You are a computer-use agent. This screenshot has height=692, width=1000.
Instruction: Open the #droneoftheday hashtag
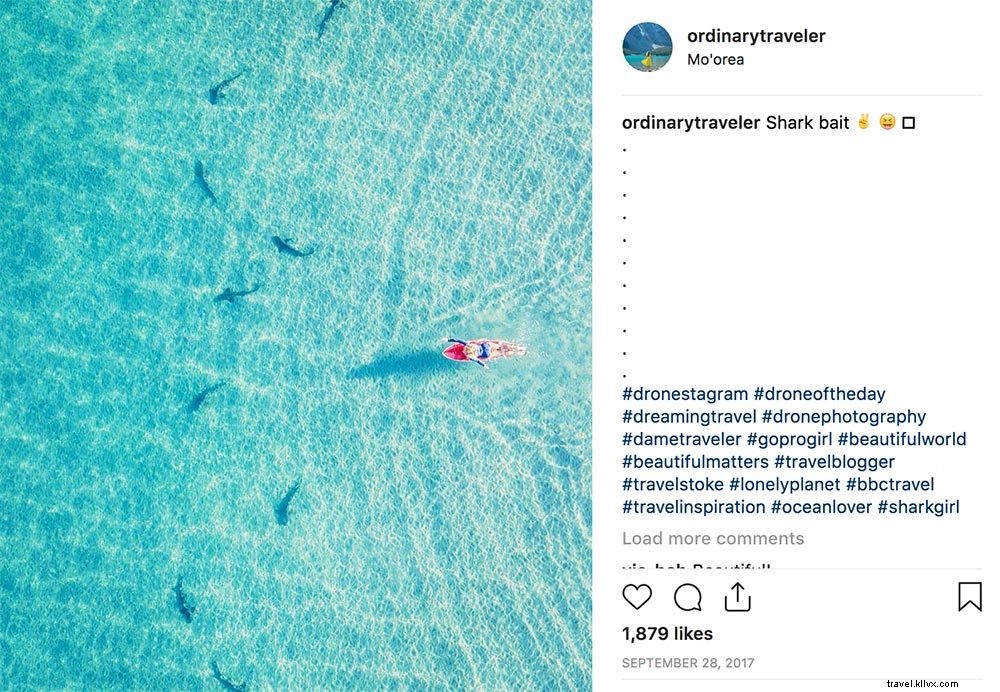click(824, 394)
